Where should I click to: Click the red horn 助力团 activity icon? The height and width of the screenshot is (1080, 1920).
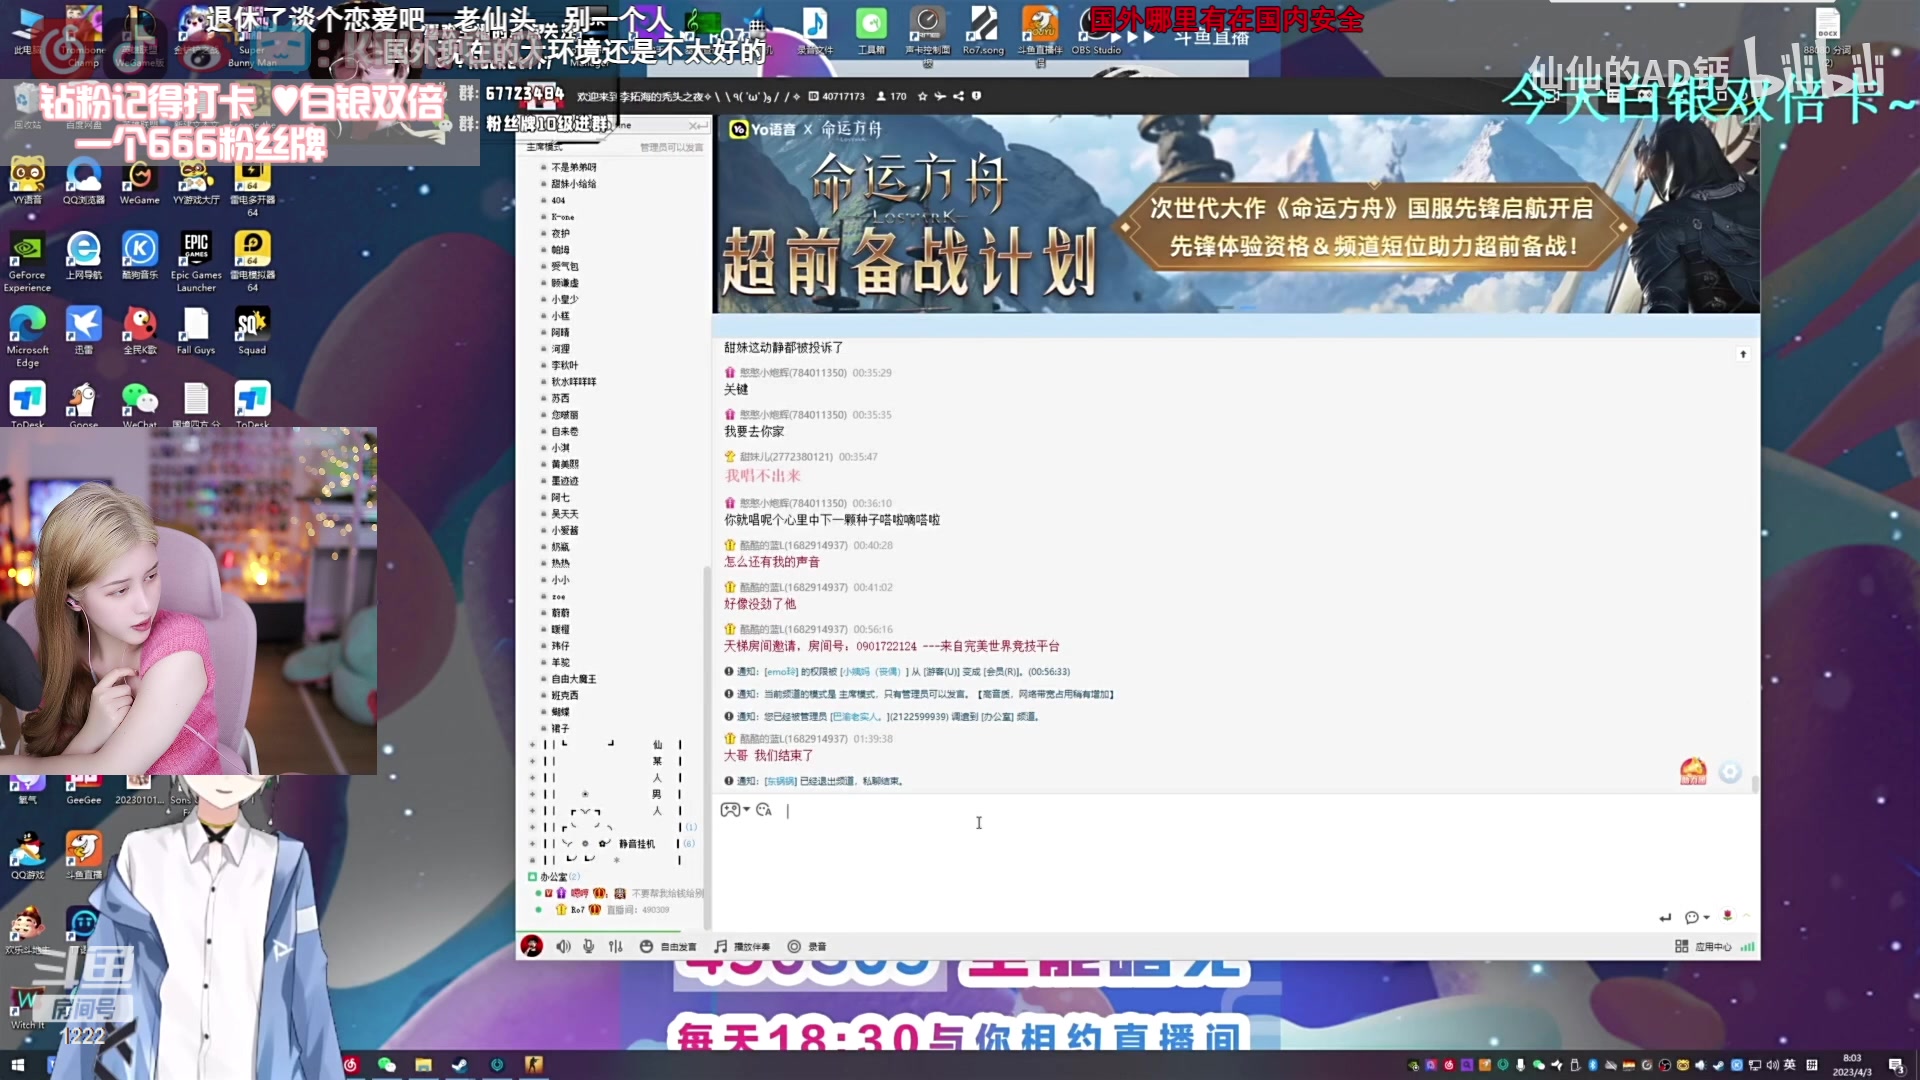click(1693, 771)
